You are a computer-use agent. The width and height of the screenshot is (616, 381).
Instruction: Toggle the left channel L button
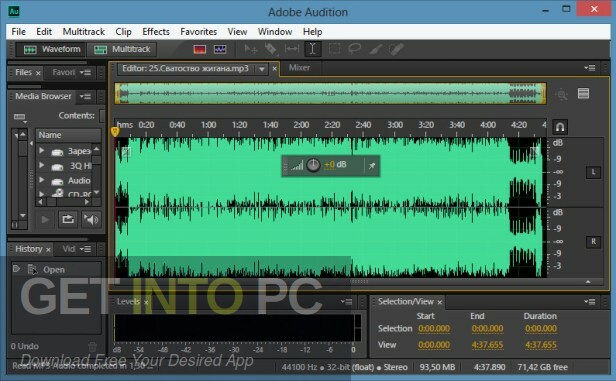[593, 172]
